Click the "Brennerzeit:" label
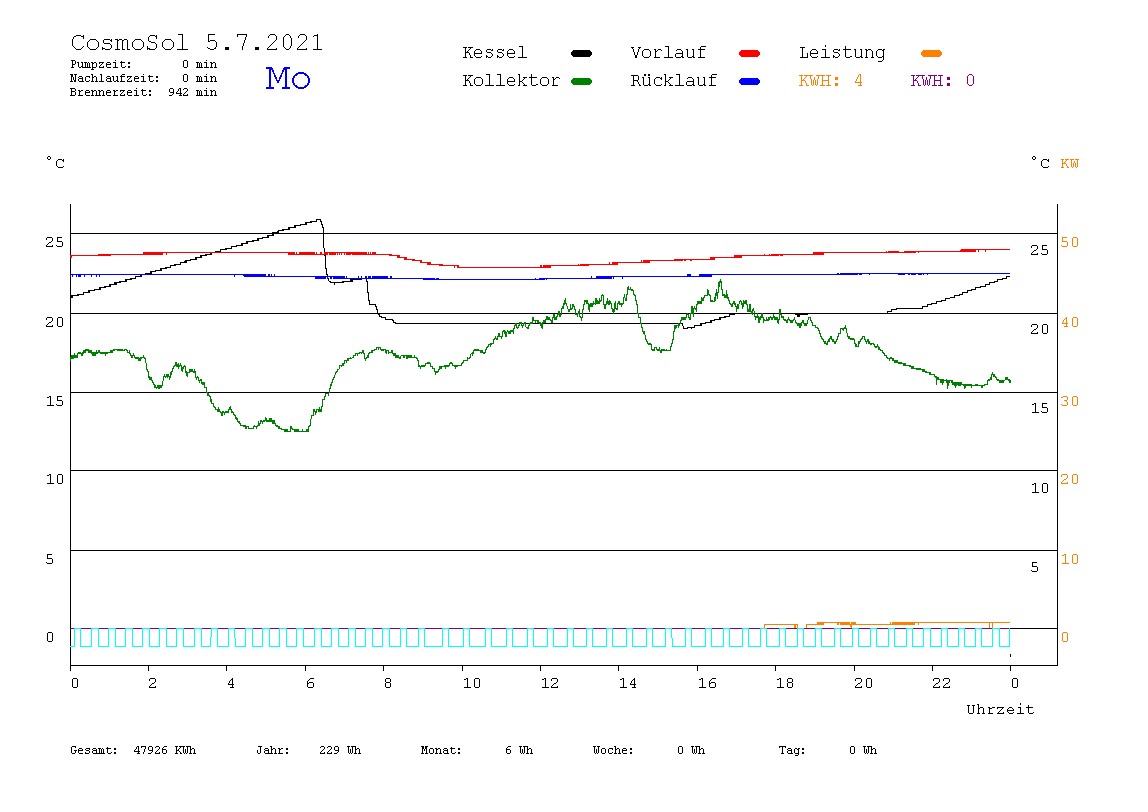Image resolution: width=1148 pixels, height=812 pixels. click(111, 92)
